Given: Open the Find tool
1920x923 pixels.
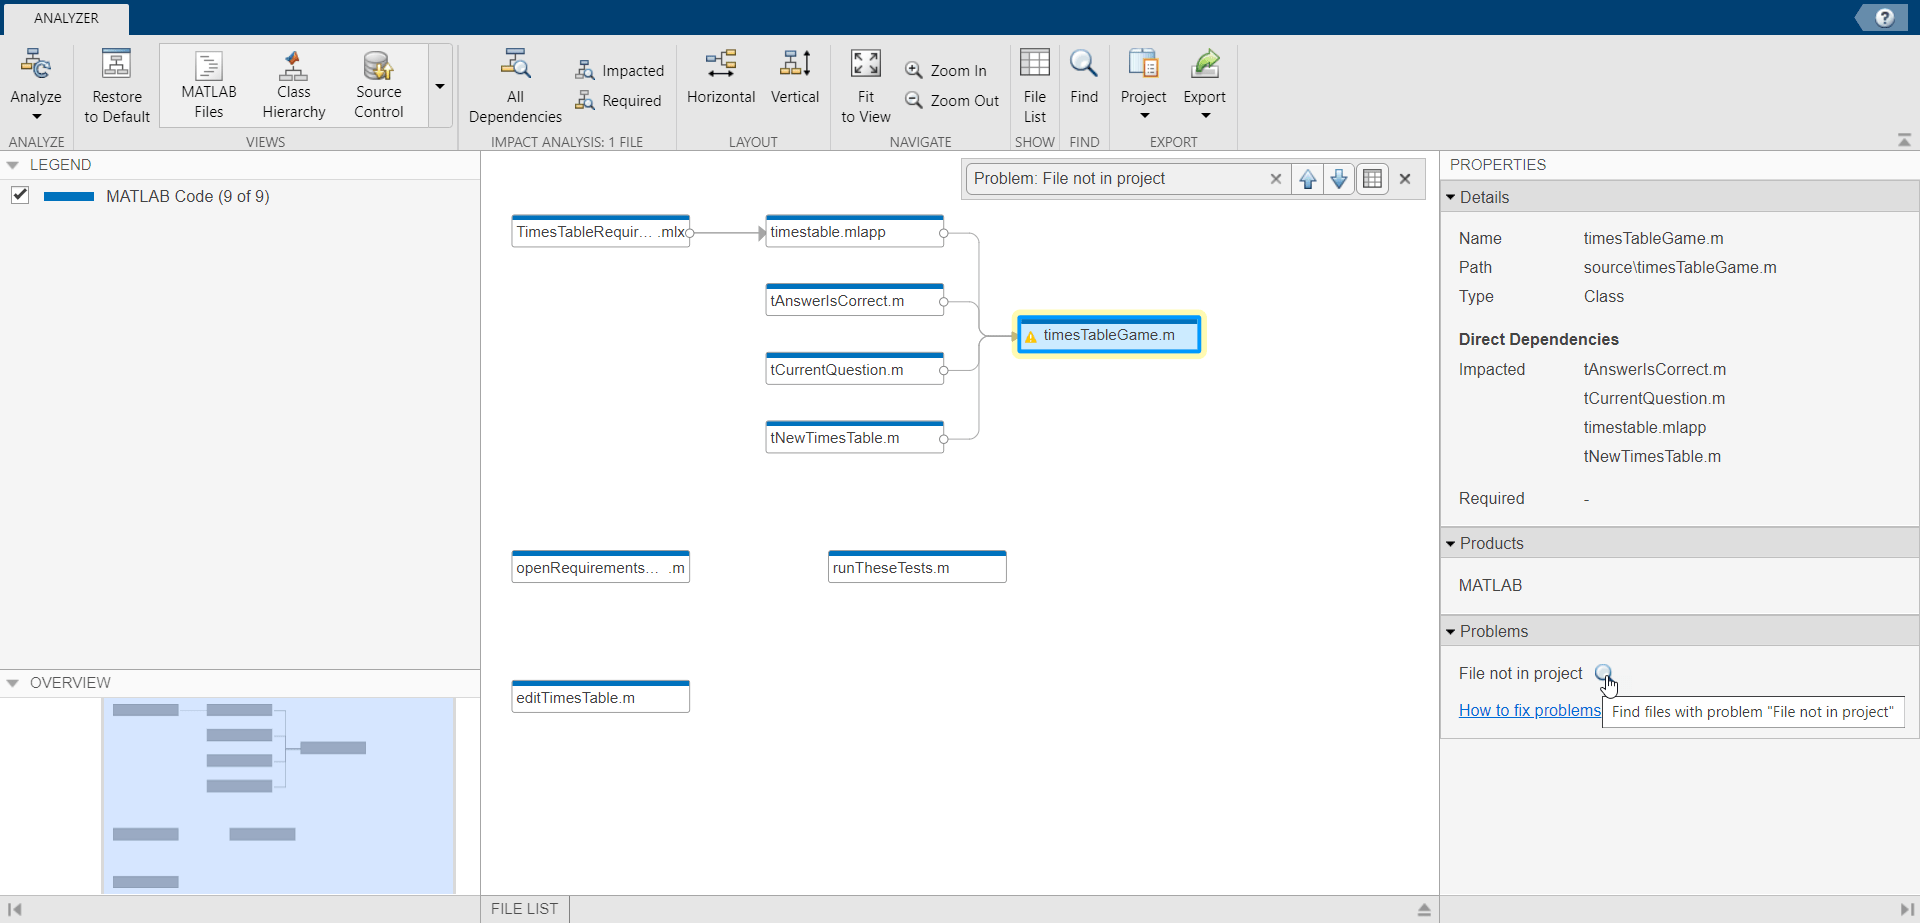Looking at the screenshot, I should [1084, 77].
